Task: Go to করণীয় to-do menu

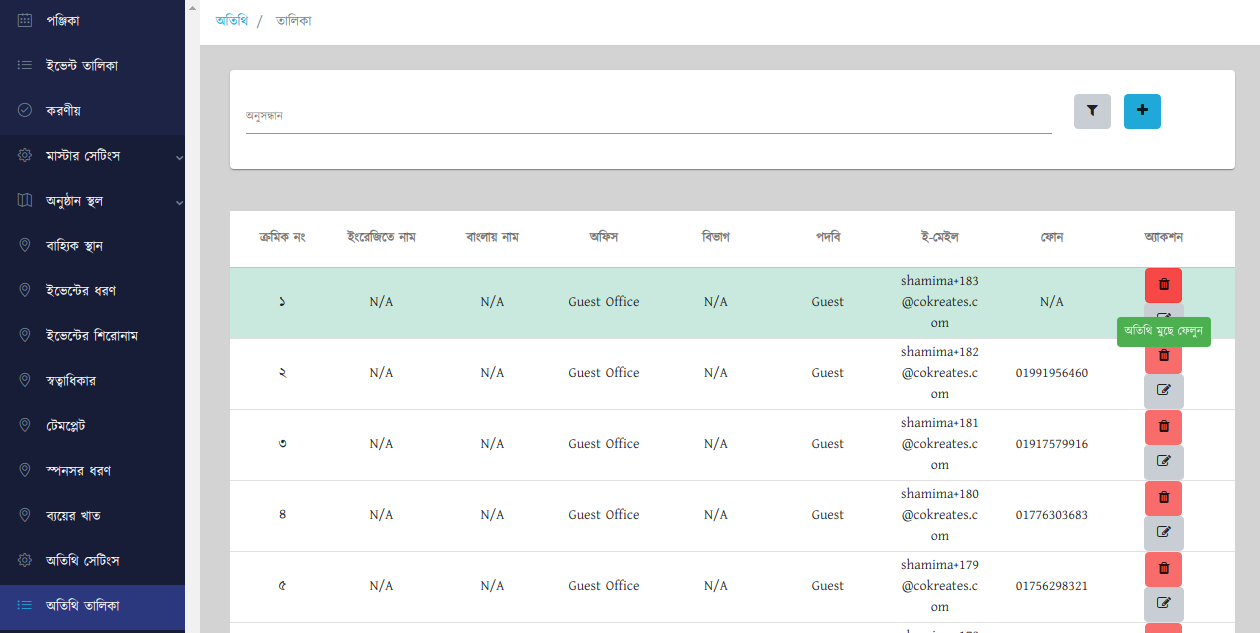Action: coord(92,110)
